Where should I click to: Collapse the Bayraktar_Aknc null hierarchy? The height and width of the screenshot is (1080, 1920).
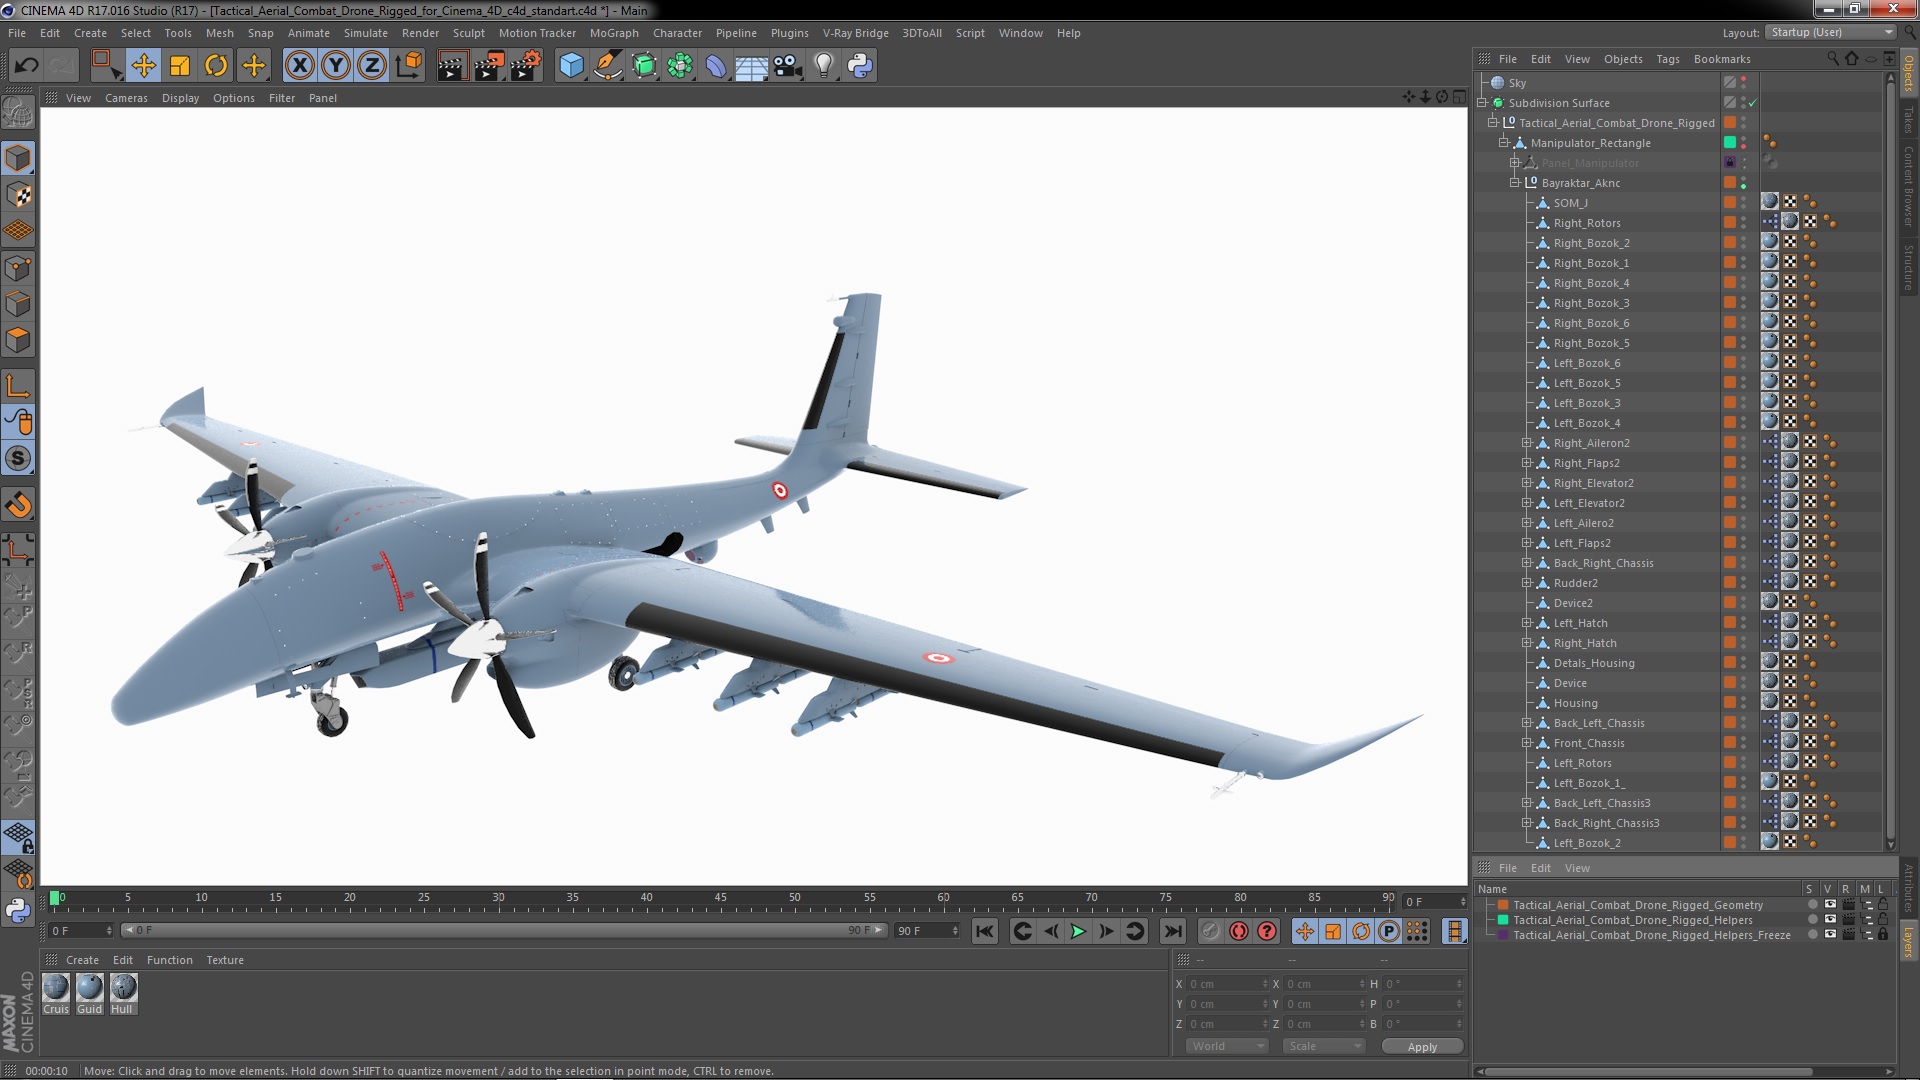point(1515,183)
